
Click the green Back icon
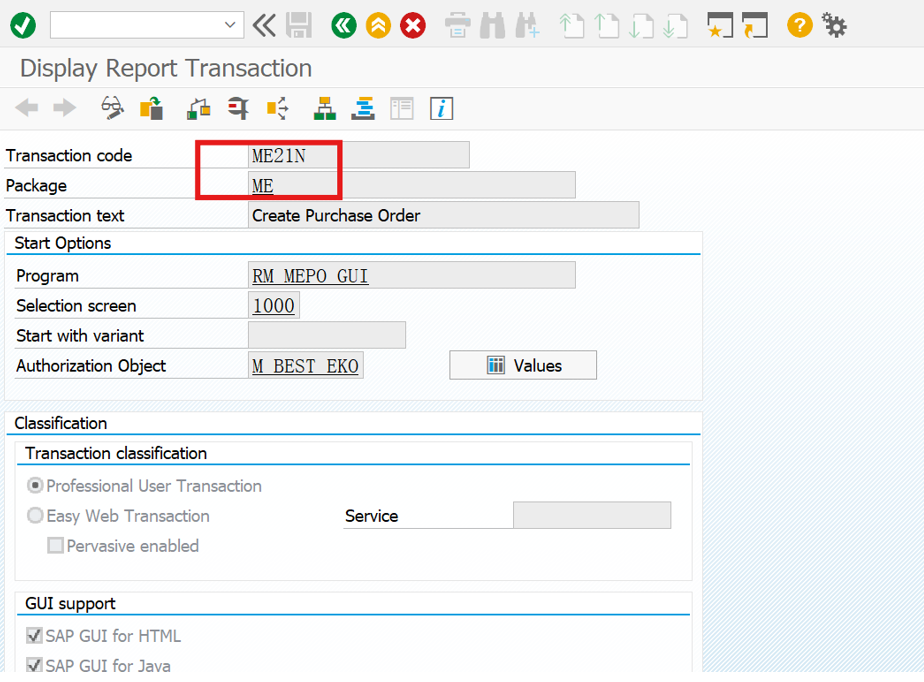click(x=344, y=25)
